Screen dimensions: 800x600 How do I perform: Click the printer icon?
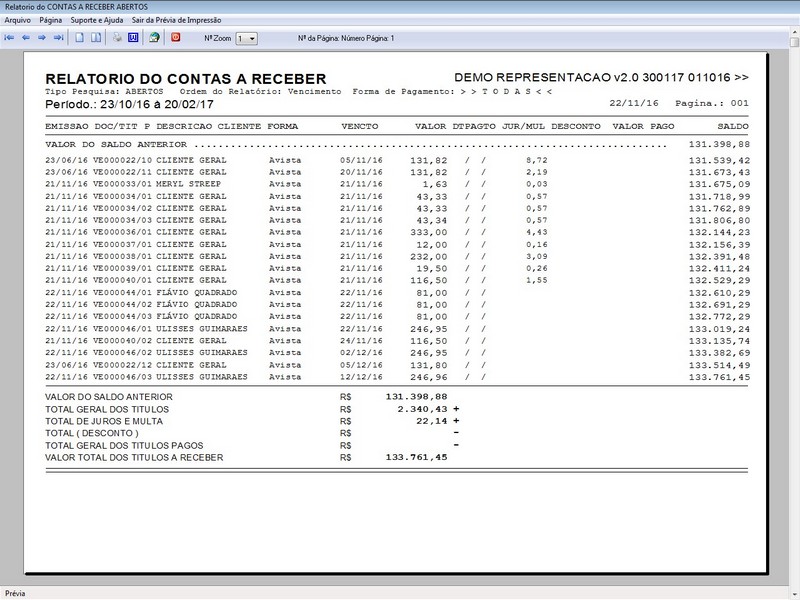pyautogui.click(x=117, y=38)
